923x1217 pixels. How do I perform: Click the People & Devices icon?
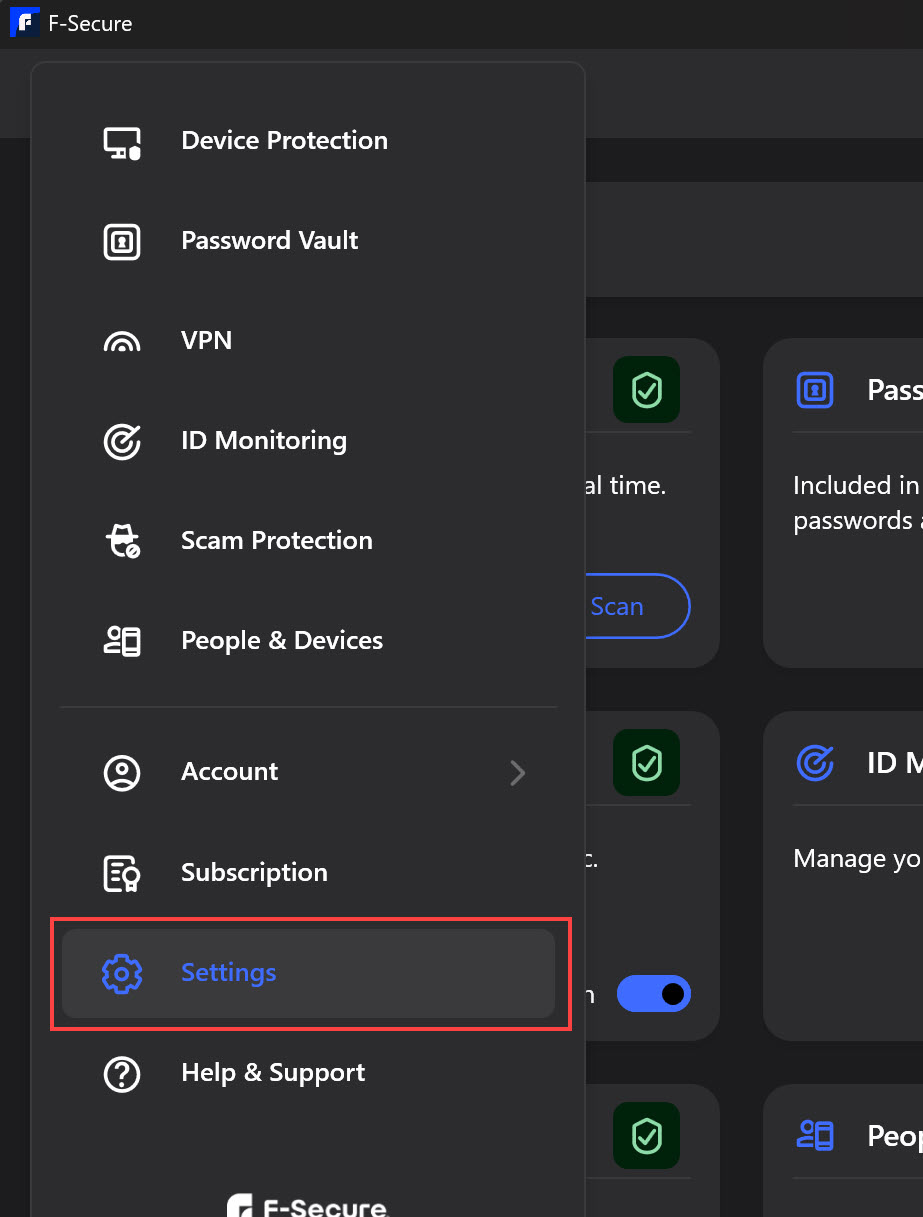coord(122,641)
